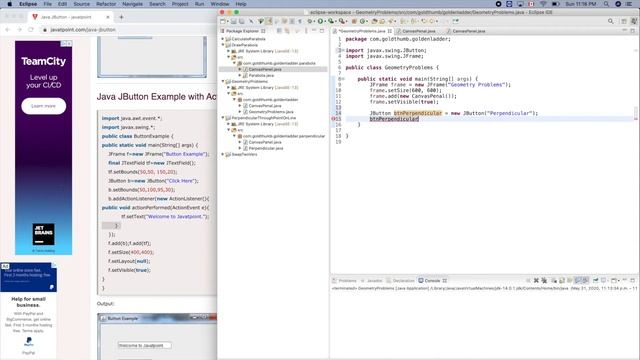The image size is (640, 360).
Task: Open the Refactor menu
Action: tap(106, 4)
